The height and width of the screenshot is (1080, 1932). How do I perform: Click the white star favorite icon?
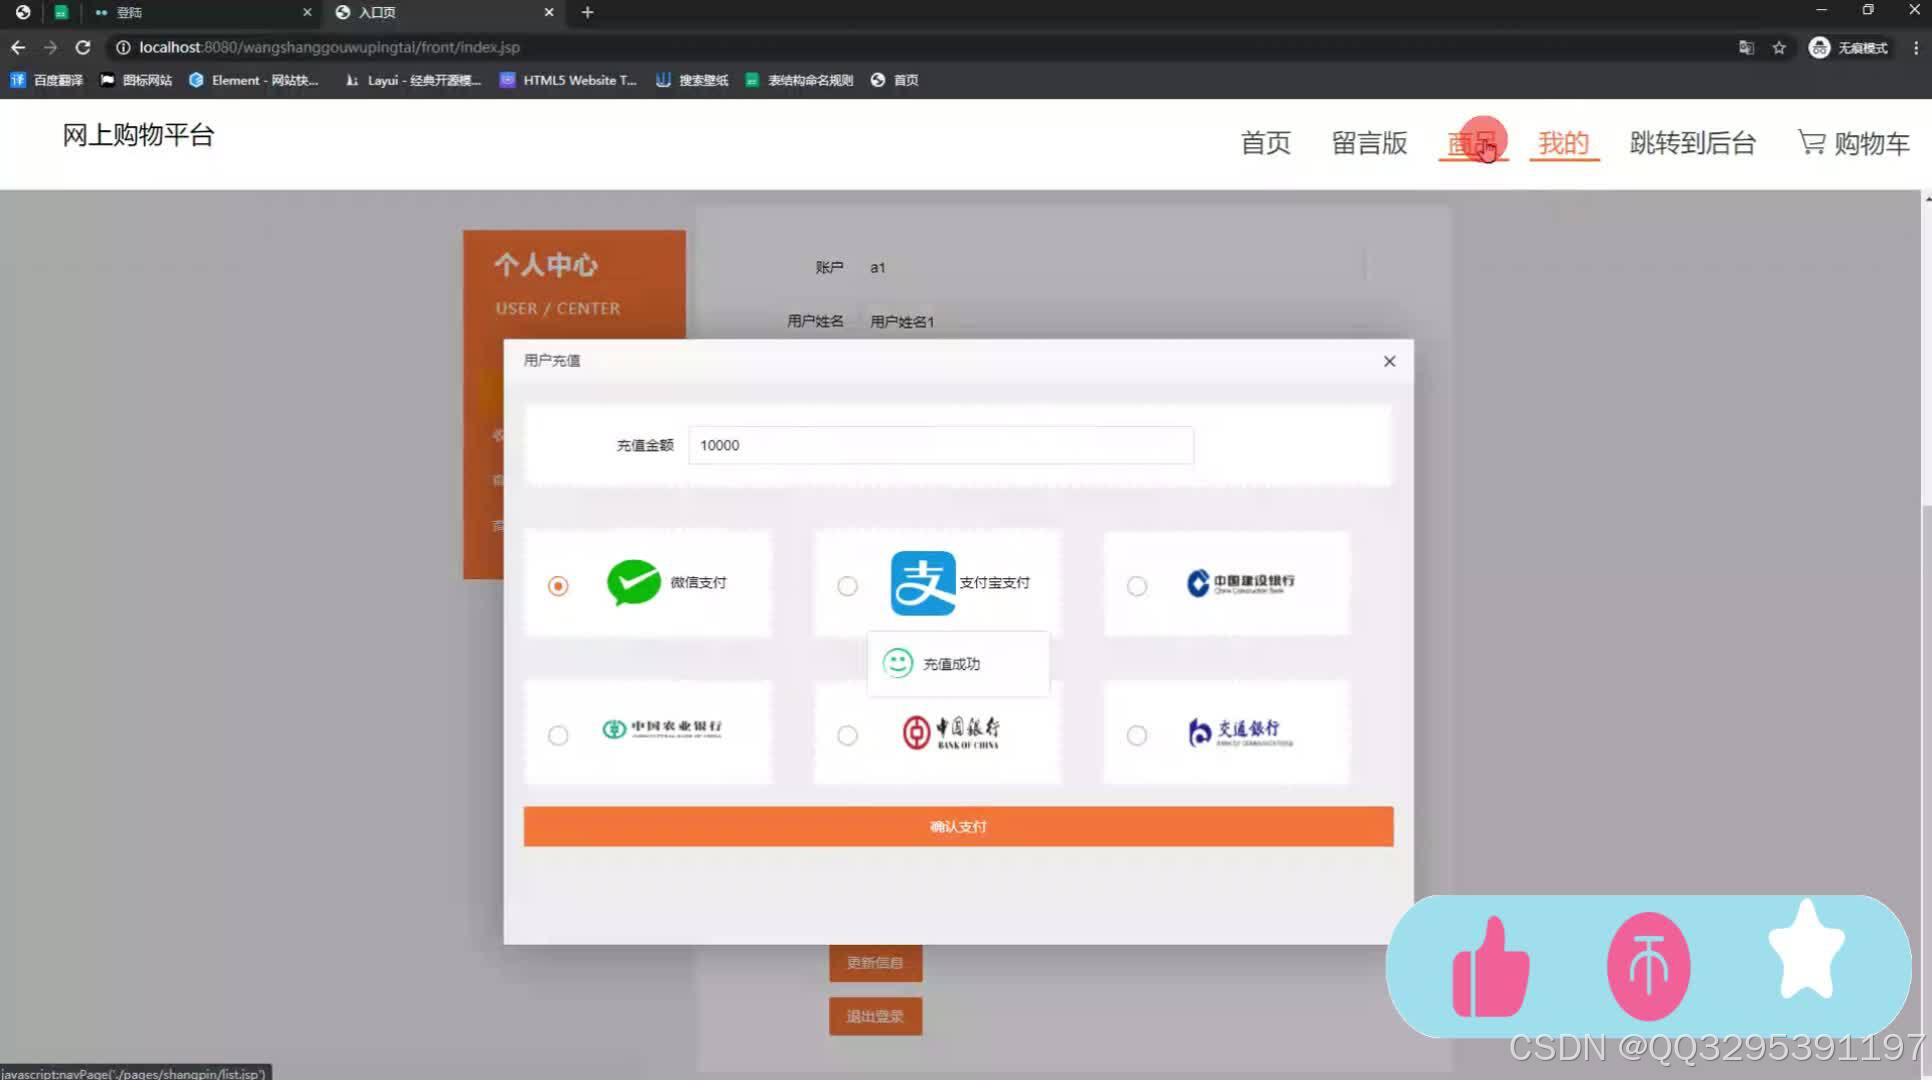tap(1806, 950)
